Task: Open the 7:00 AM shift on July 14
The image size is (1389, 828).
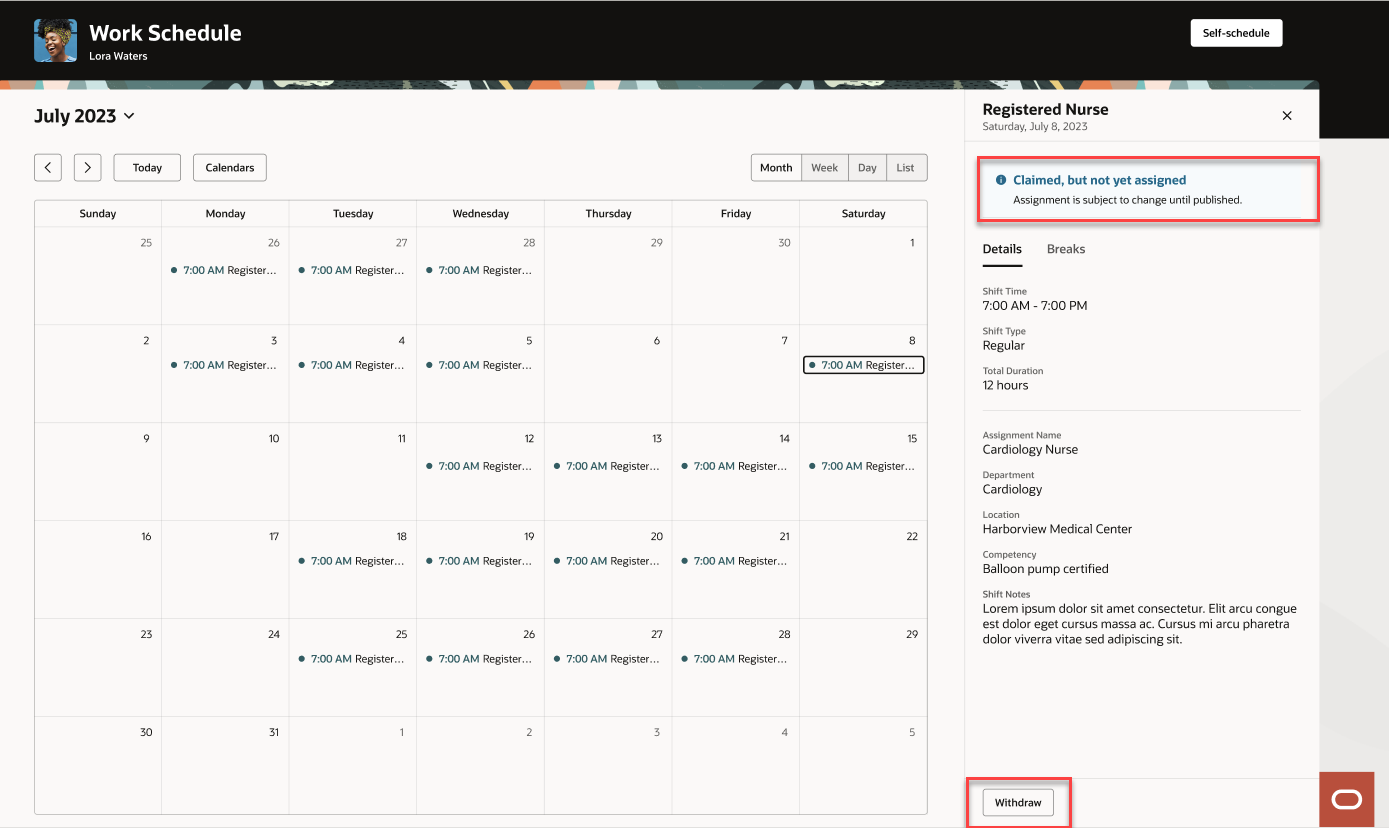Action: coord(735,465)
